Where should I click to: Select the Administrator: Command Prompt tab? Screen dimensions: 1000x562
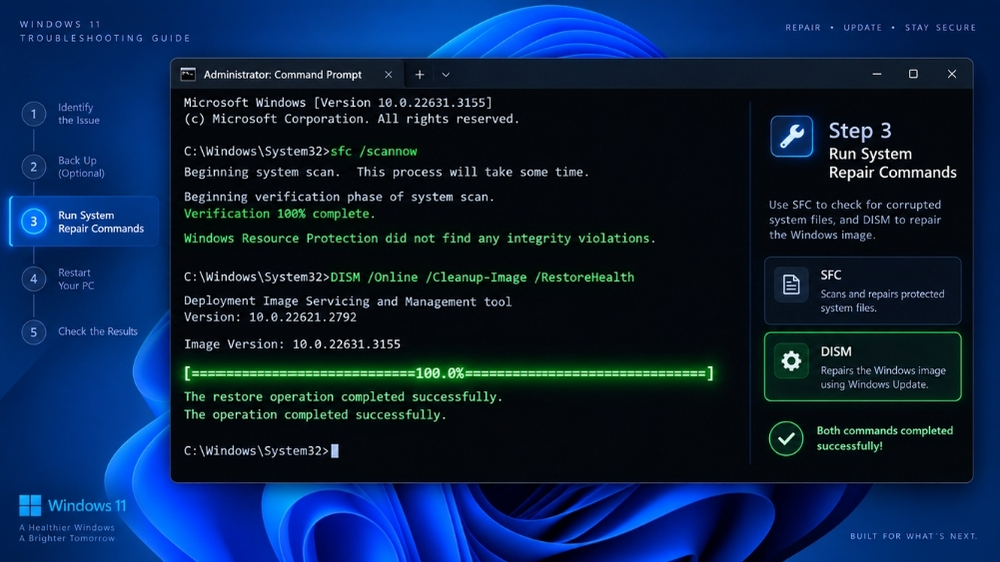click(x=286, y=75)
